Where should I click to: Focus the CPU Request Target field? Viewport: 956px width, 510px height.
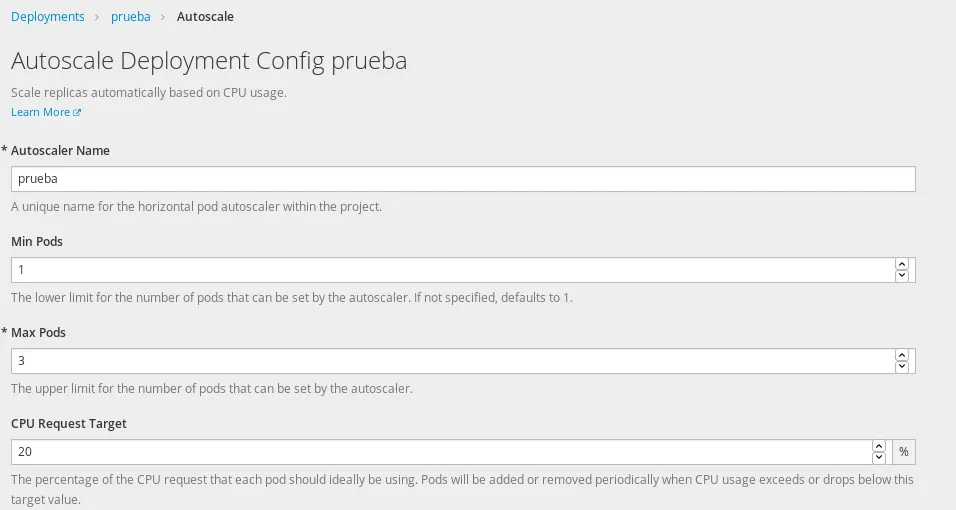point(440,452)
